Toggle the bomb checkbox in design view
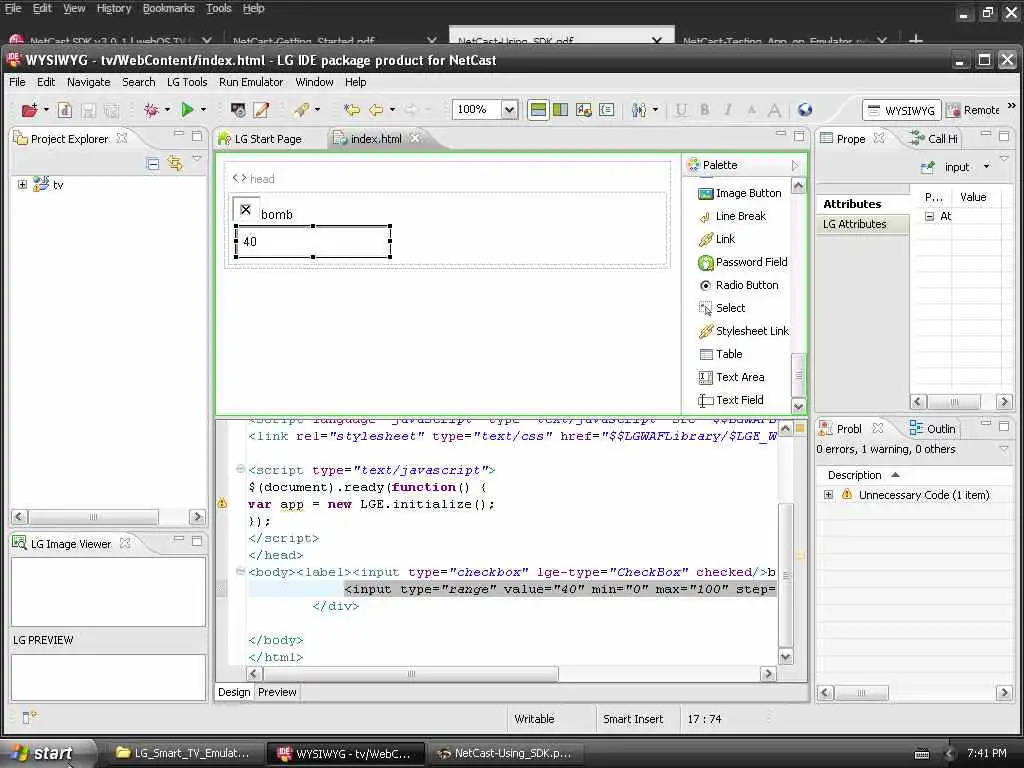 pyautogui.click(x=246, y=210)
